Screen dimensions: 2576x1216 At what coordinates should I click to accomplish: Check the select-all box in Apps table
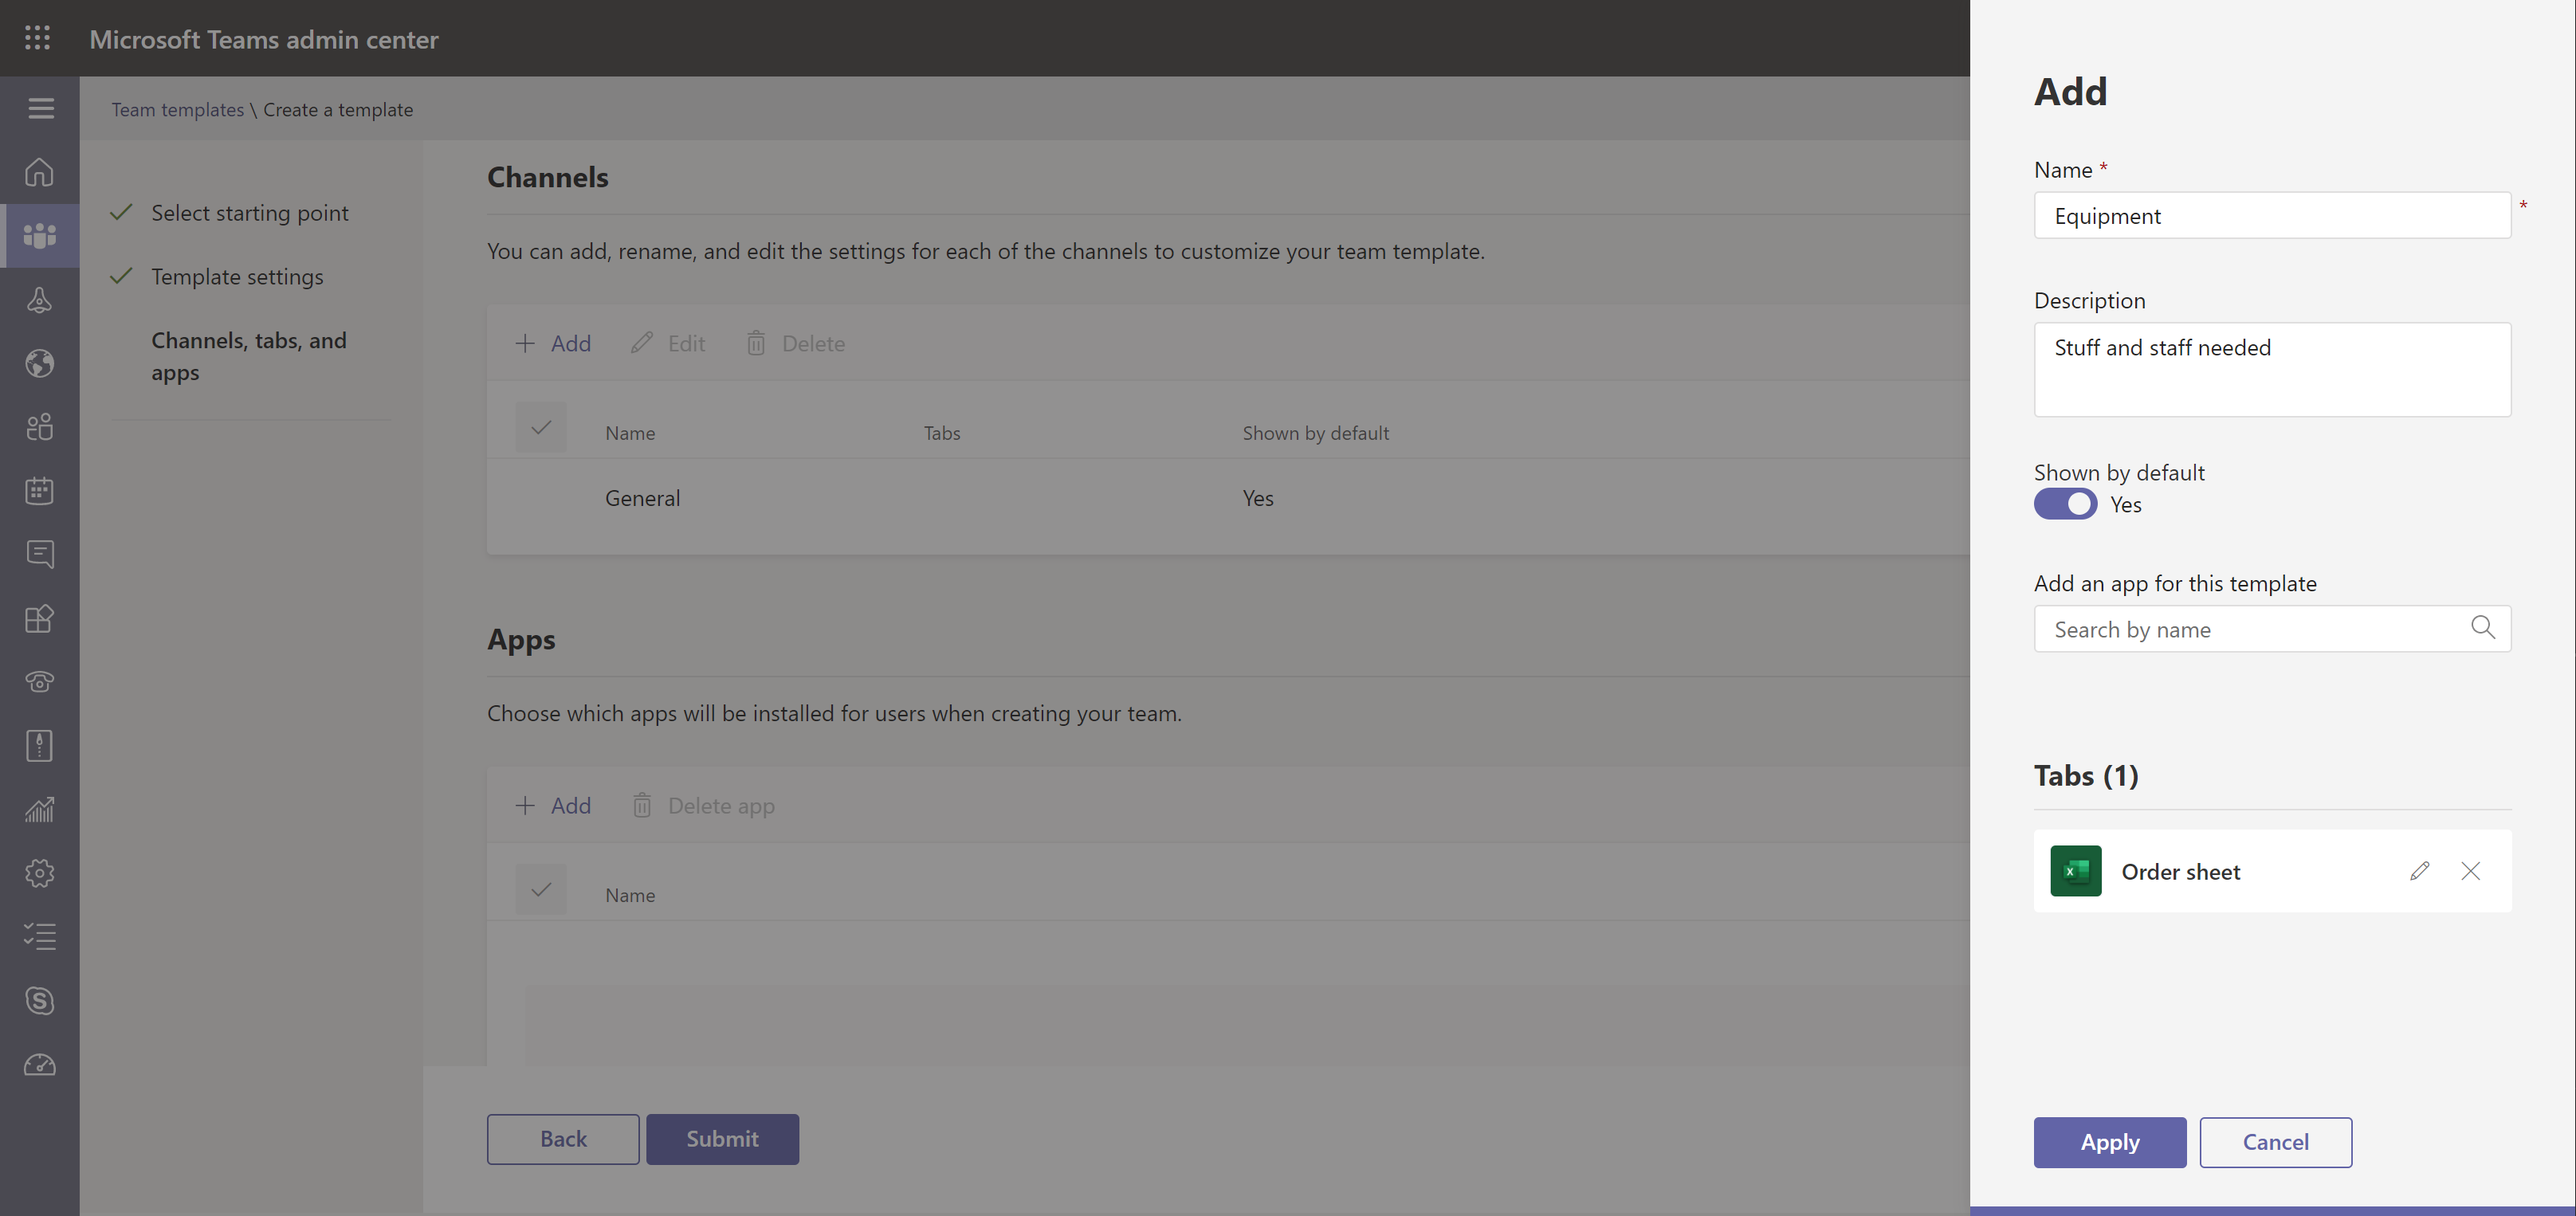point(541,890)
